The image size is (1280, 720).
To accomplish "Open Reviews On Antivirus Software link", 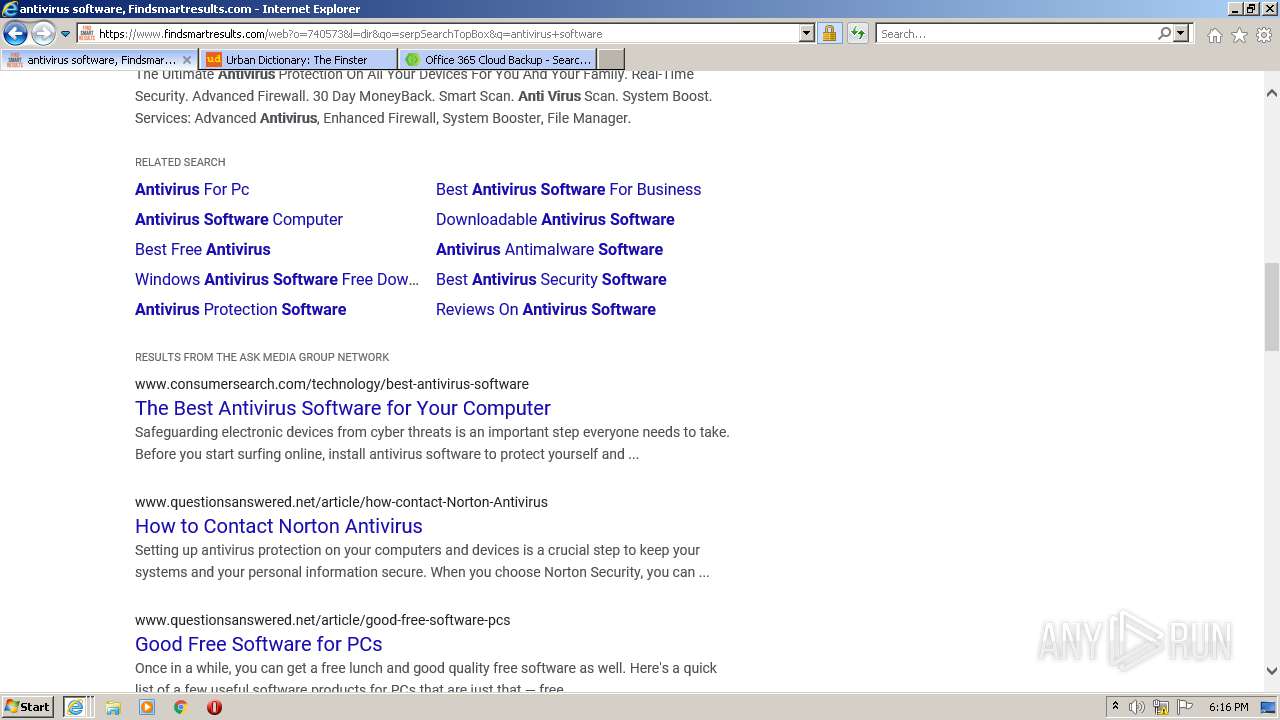I will tap(546, 309).
